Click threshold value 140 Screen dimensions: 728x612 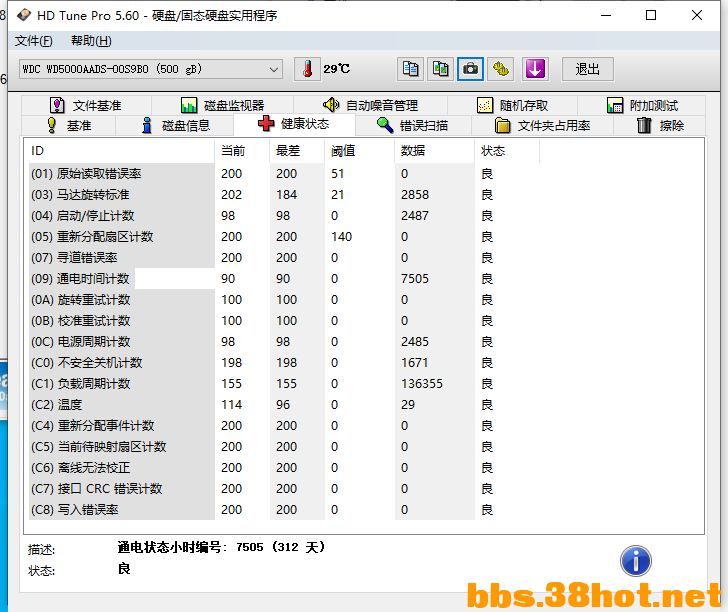point(341,237)
